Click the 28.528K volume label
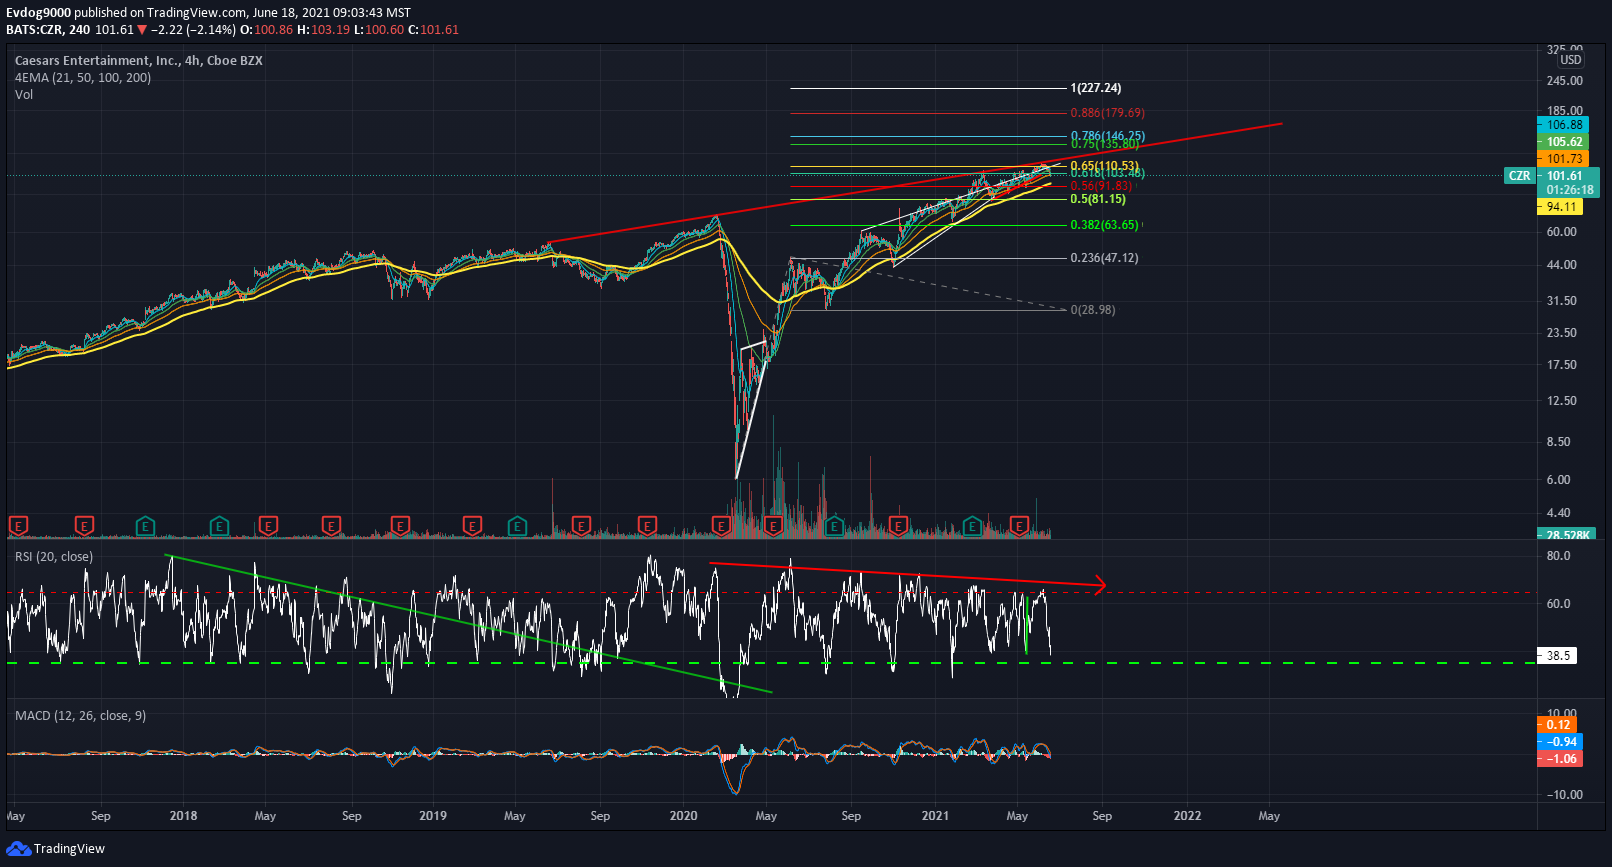This screenshot has width=1612, height=867. 1565,535
